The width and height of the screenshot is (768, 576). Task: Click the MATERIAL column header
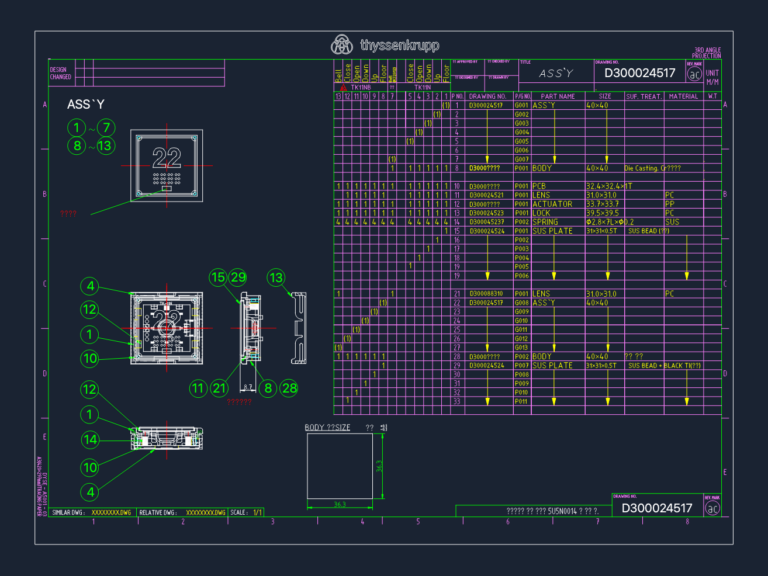coord(683,96)
